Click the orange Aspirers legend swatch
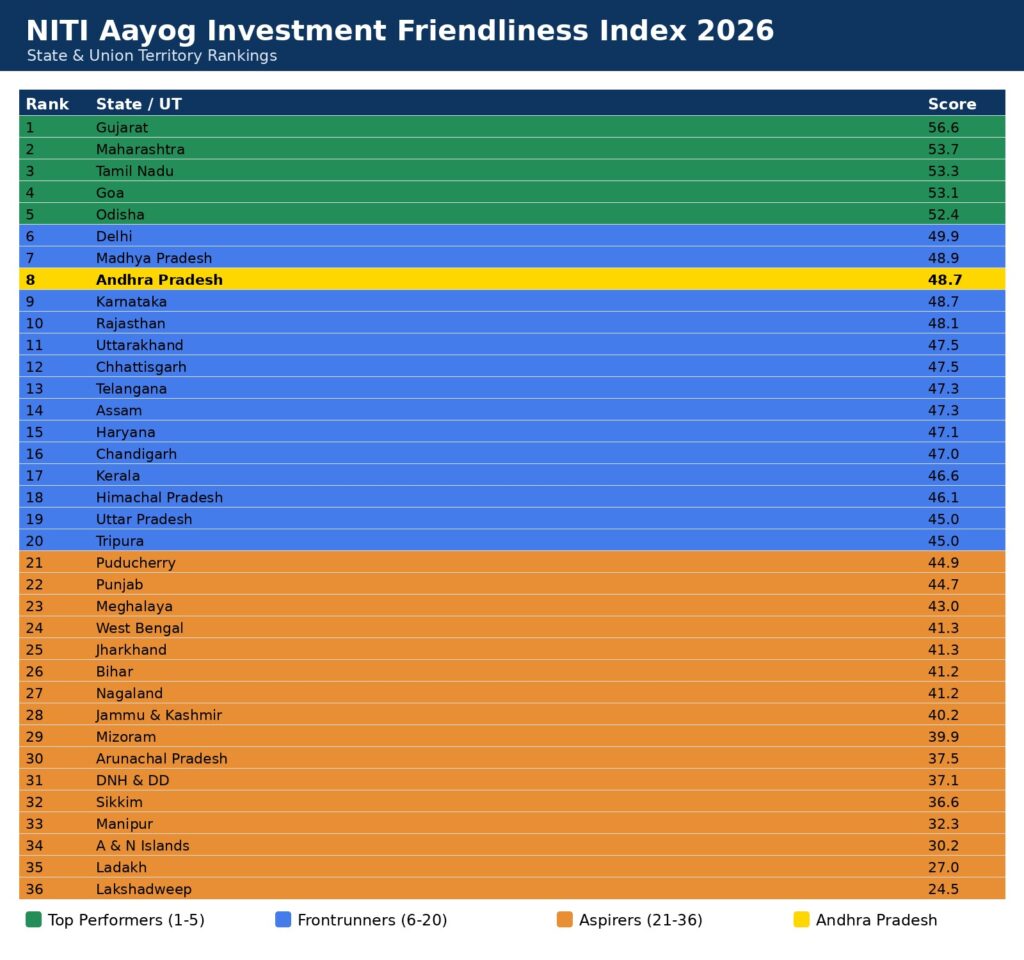The width and height of the screenshot is (1024, 960). tap(565, 920)
